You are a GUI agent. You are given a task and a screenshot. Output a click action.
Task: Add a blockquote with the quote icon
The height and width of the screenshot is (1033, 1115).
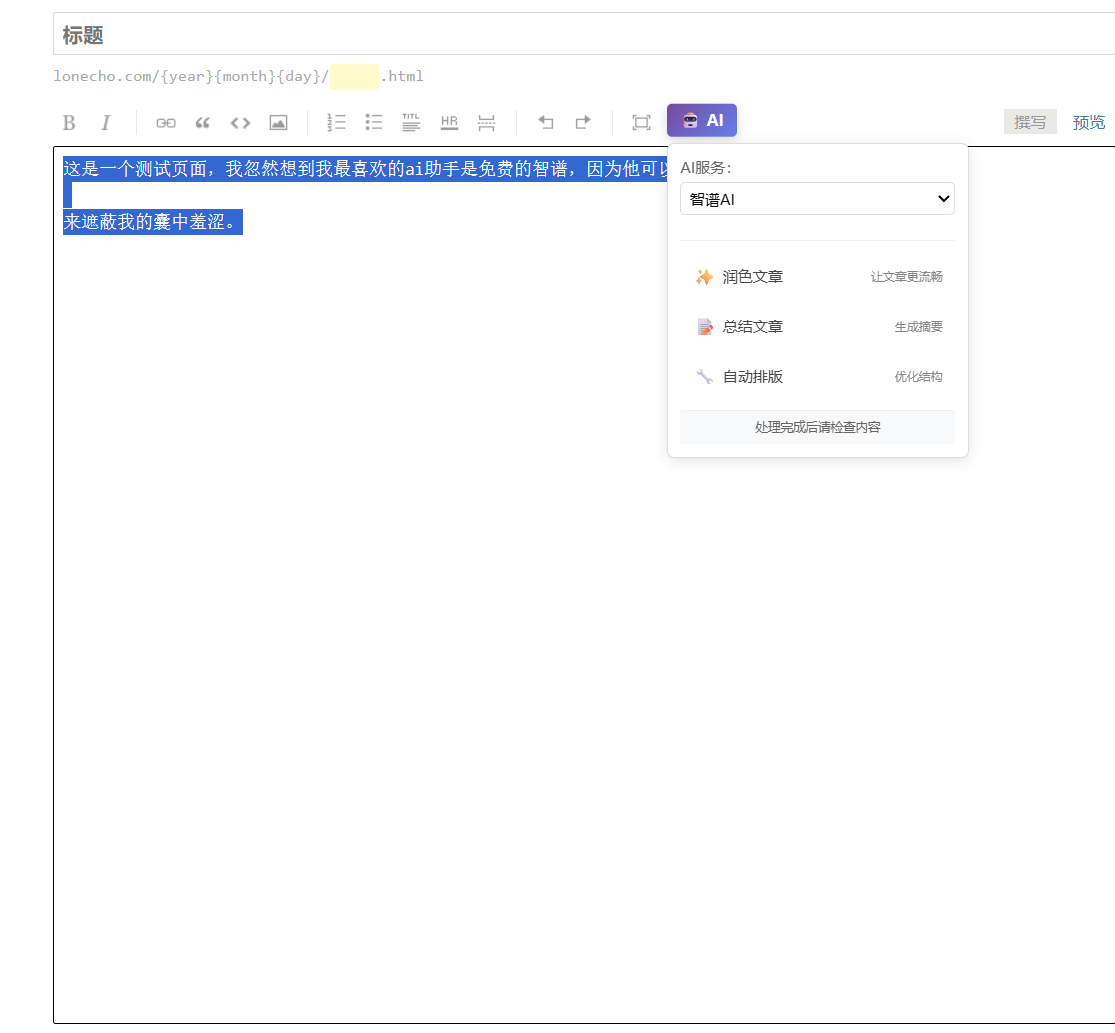click(203, 122)
